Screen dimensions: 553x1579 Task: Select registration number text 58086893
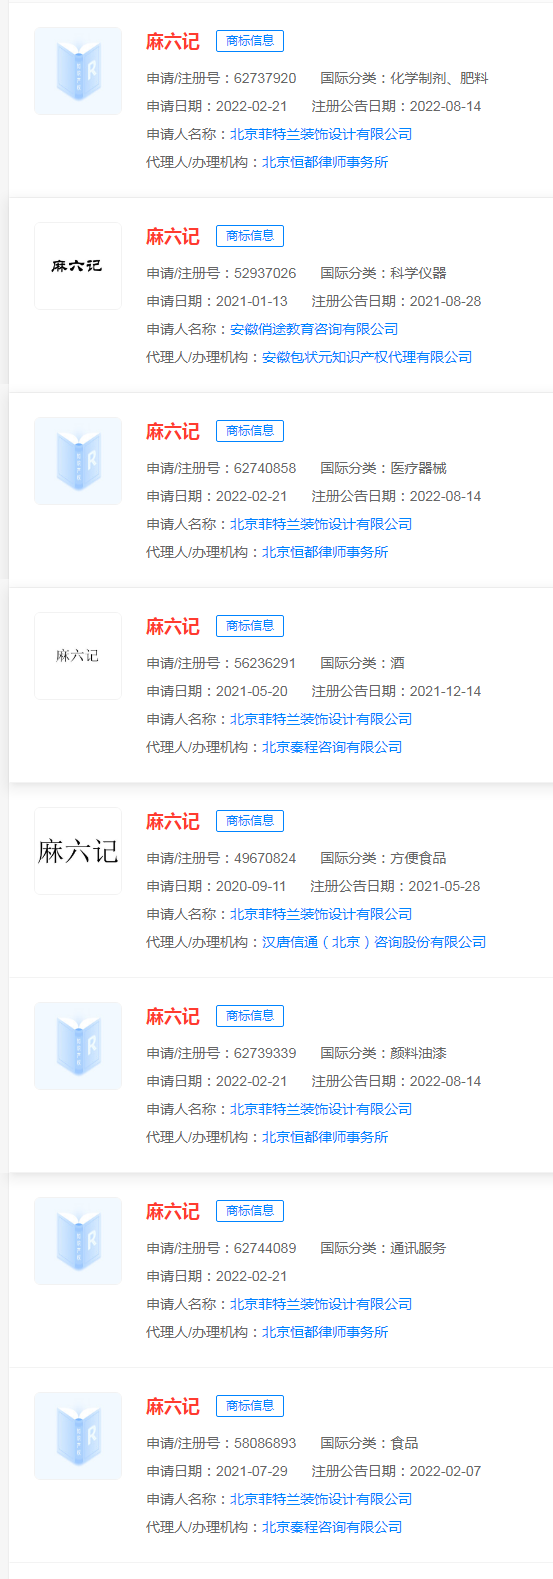click(265, 1443)
